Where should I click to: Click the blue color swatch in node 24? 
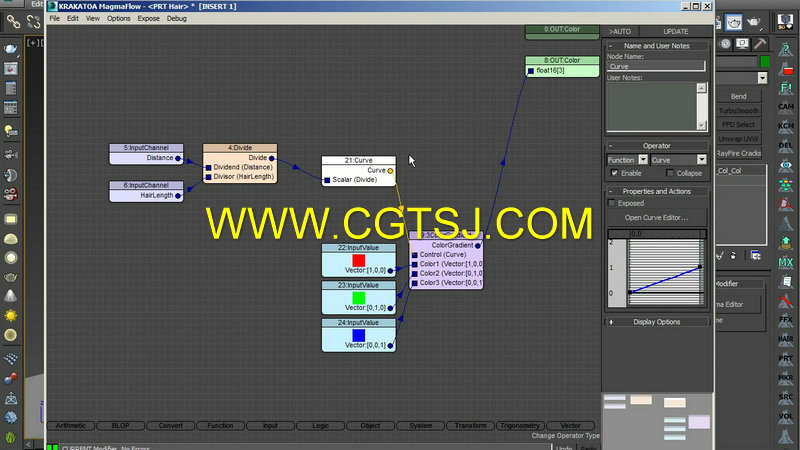pos(359,335)
